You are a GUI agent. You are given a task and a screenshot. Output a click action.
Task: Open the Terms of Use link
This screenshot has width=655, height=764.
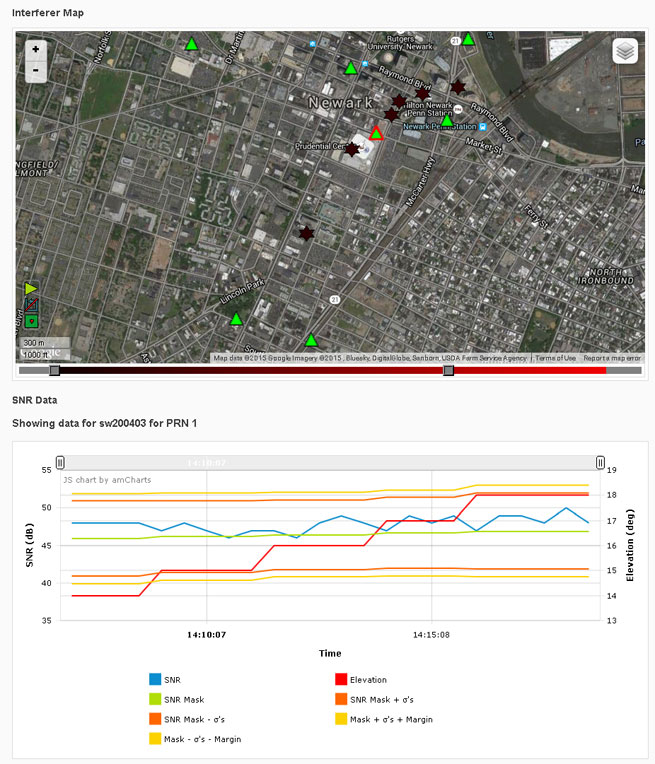(x=555, y=358)
